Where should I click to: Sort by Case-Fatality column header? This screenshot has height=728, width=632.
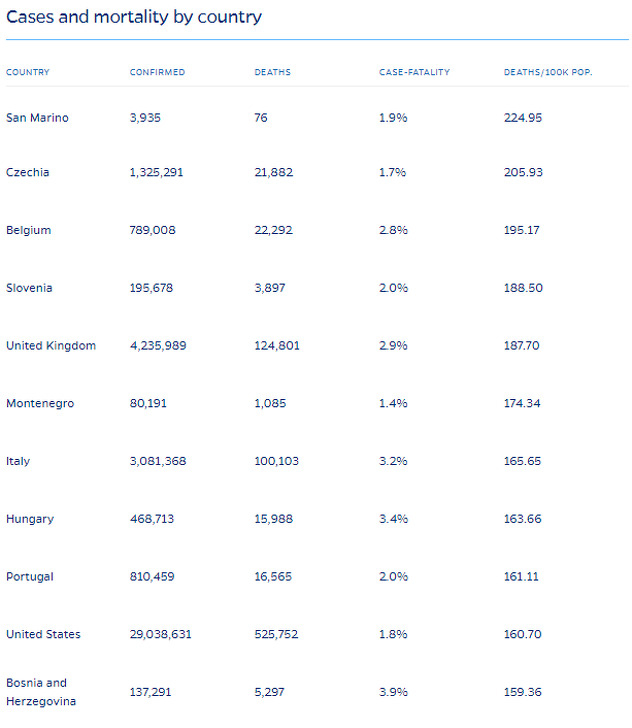pyautogui.click(x=414, y=73)
